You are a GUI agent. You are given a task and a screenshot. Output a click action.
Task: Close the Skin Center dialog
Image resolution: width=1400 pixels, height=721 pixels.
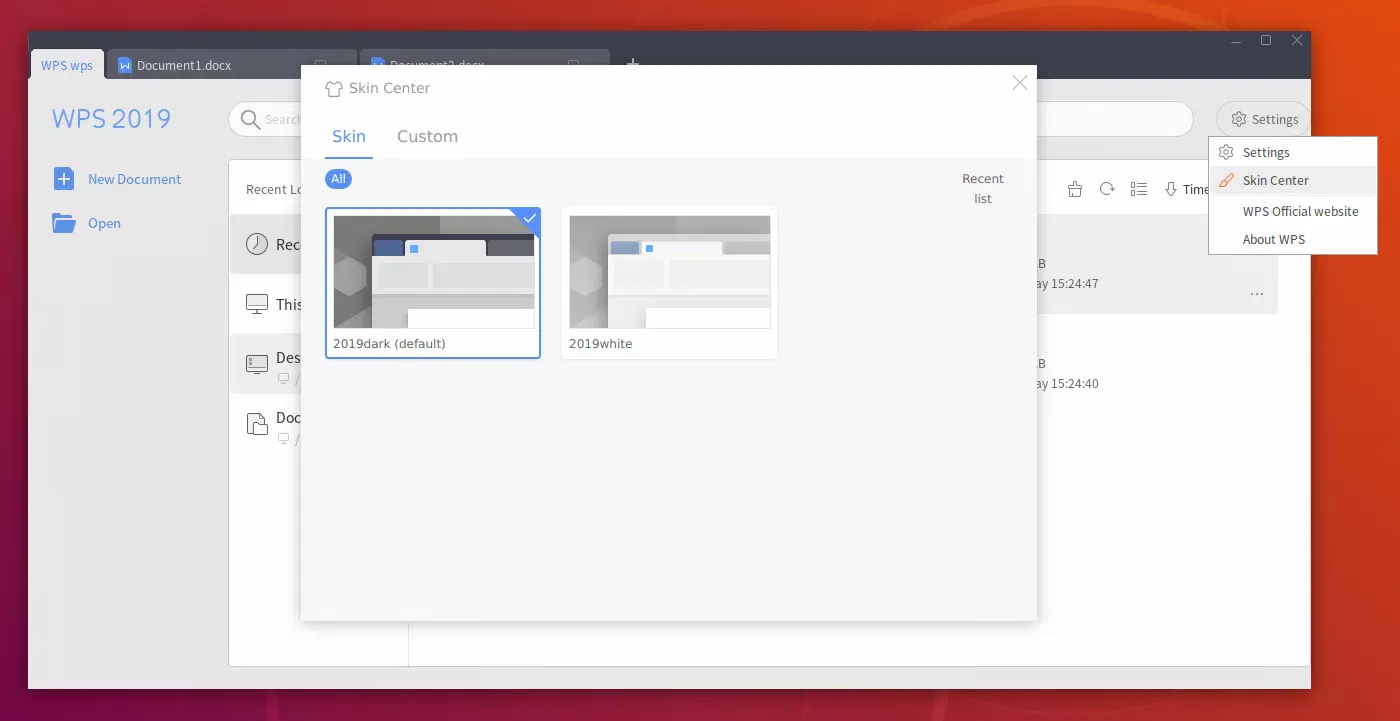point(1019,83)
